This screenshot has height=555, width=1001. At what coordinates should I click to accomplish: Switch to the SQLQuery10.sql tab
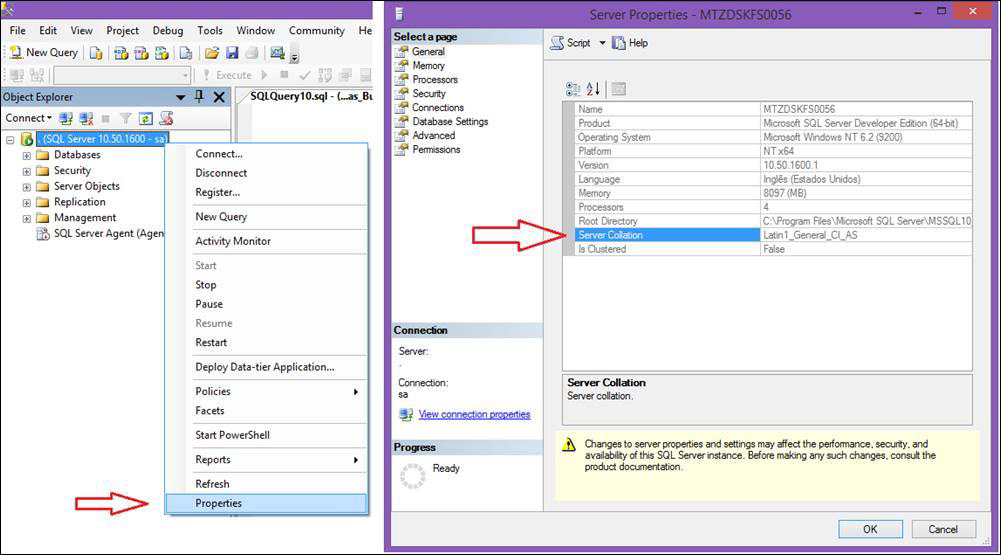click(x=310, y=96)
